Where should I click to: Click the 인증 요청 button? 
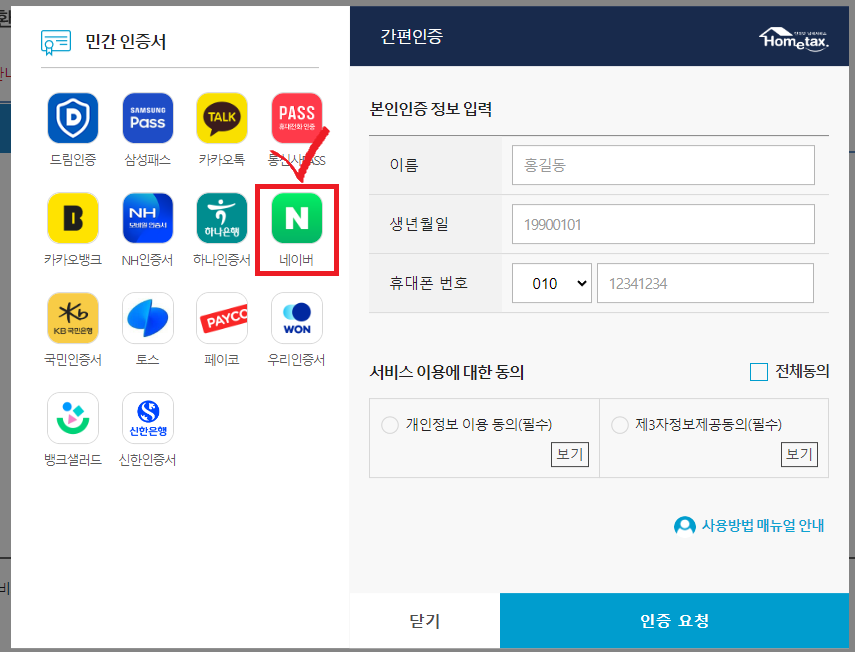[x=675, y=620]
